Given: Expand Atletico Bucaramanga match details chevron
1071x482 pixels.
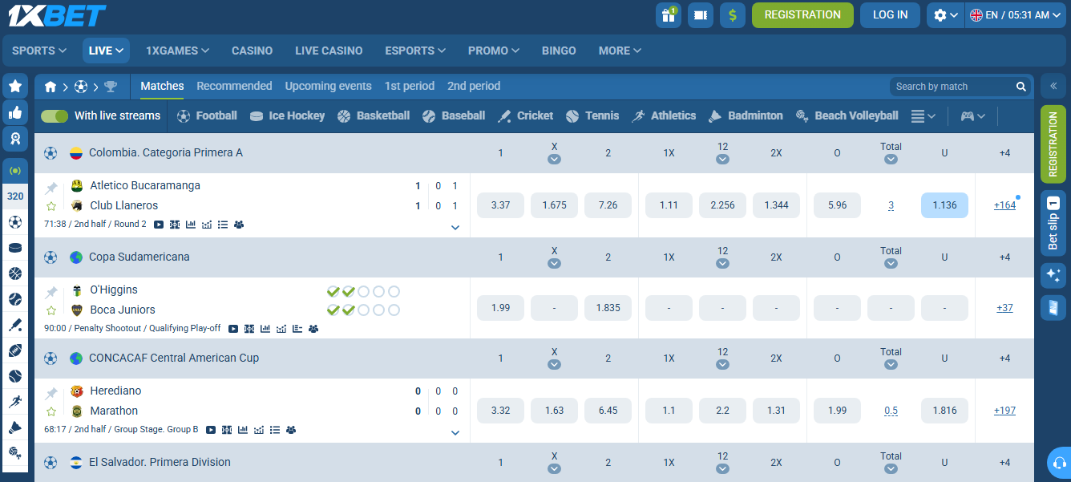Looking at the screenshot, I should click(456, 227).
